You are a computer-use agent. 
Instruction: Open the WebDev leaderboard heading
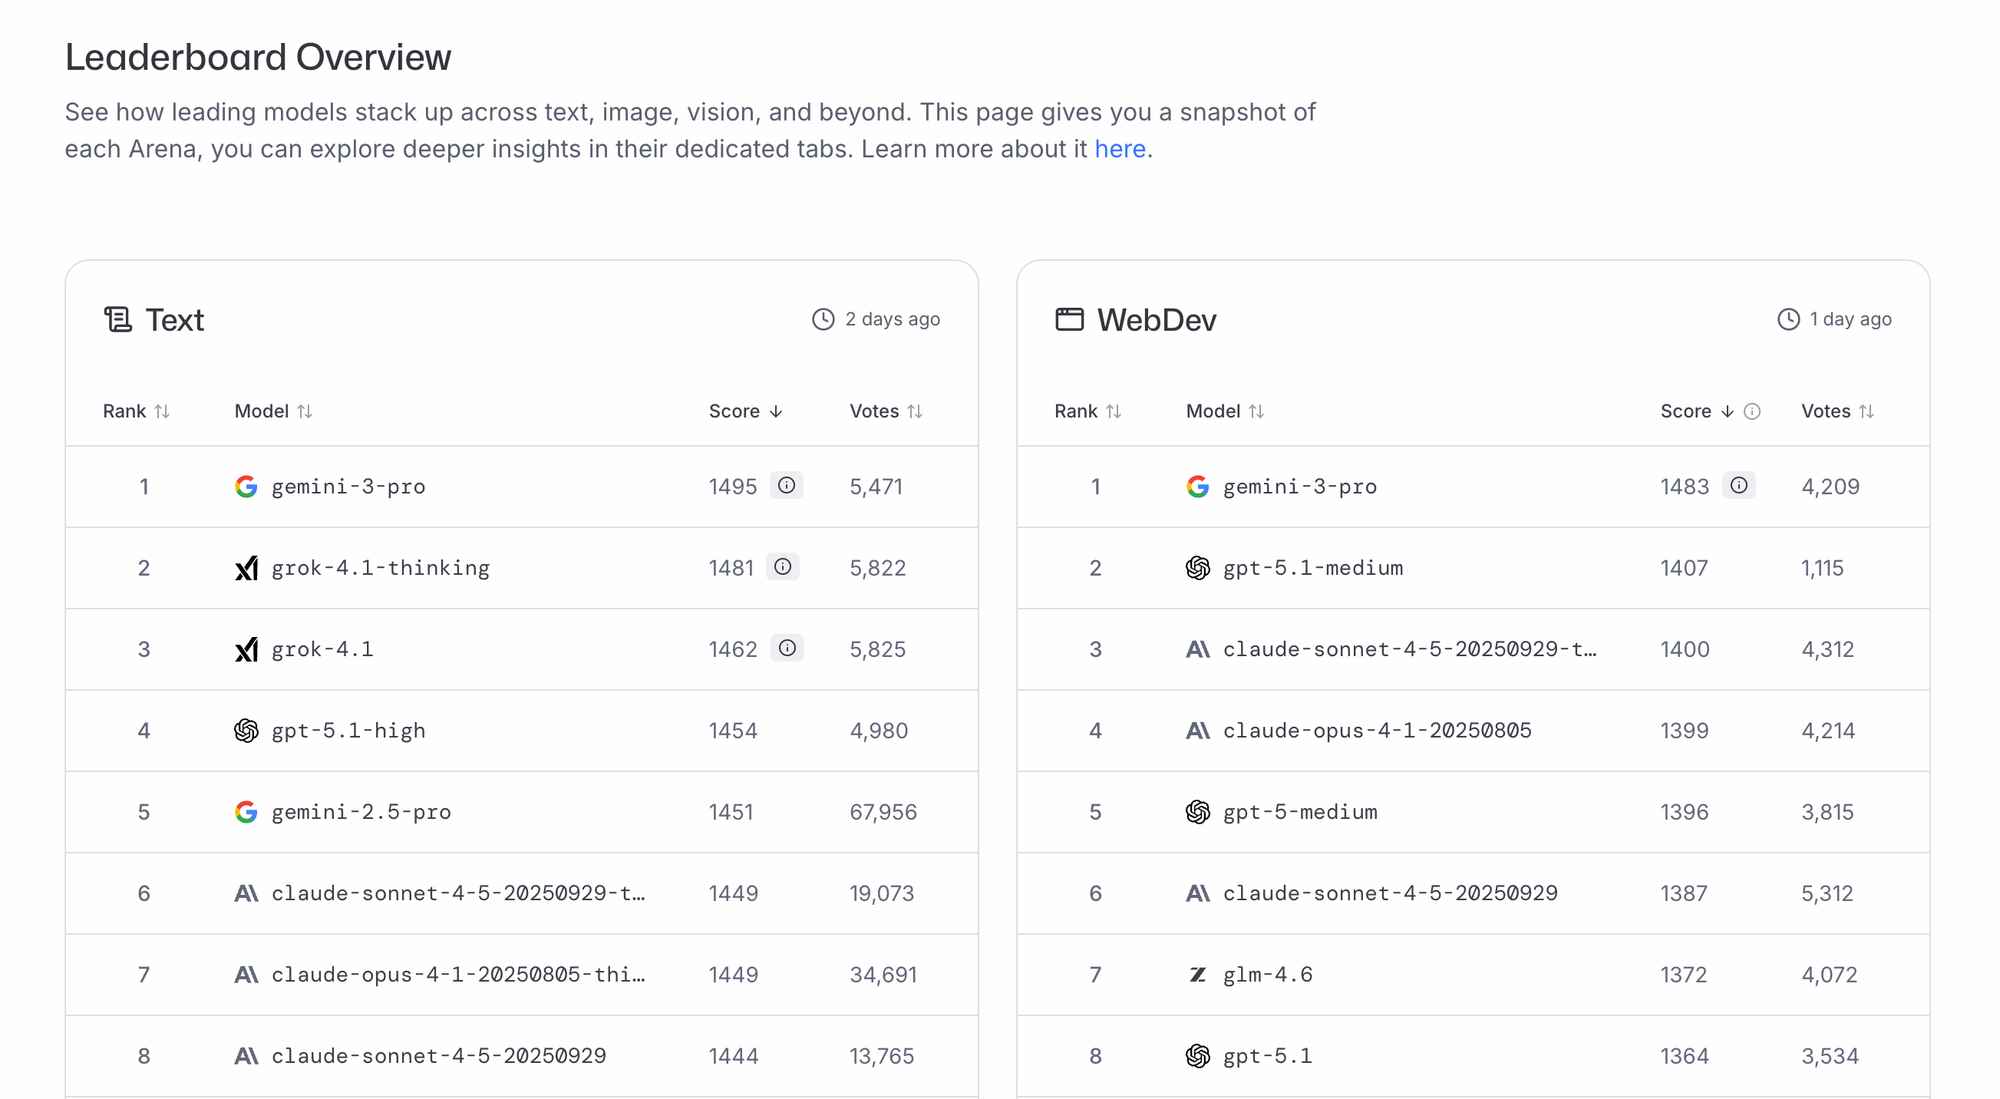point(1156,320)
